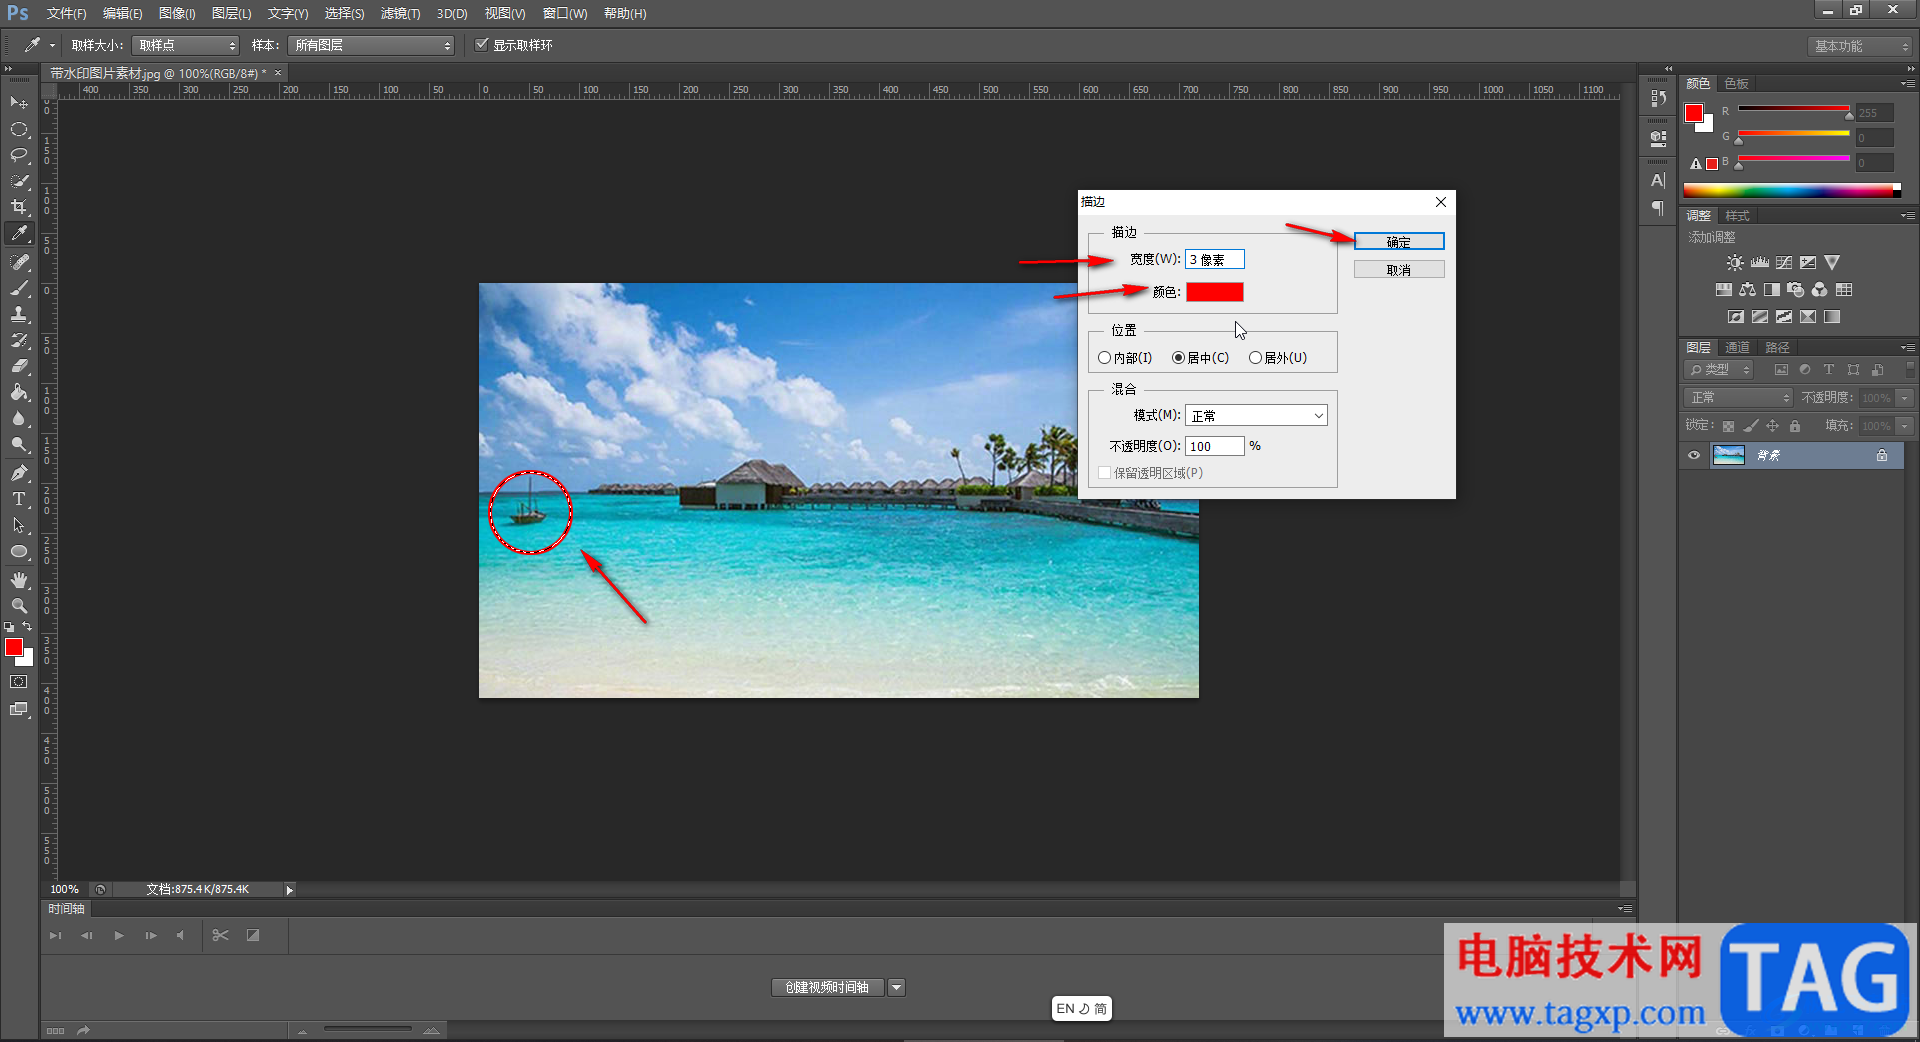Select the Move tool
This screenshot has height=1042, width=1920.
point(19,103)
